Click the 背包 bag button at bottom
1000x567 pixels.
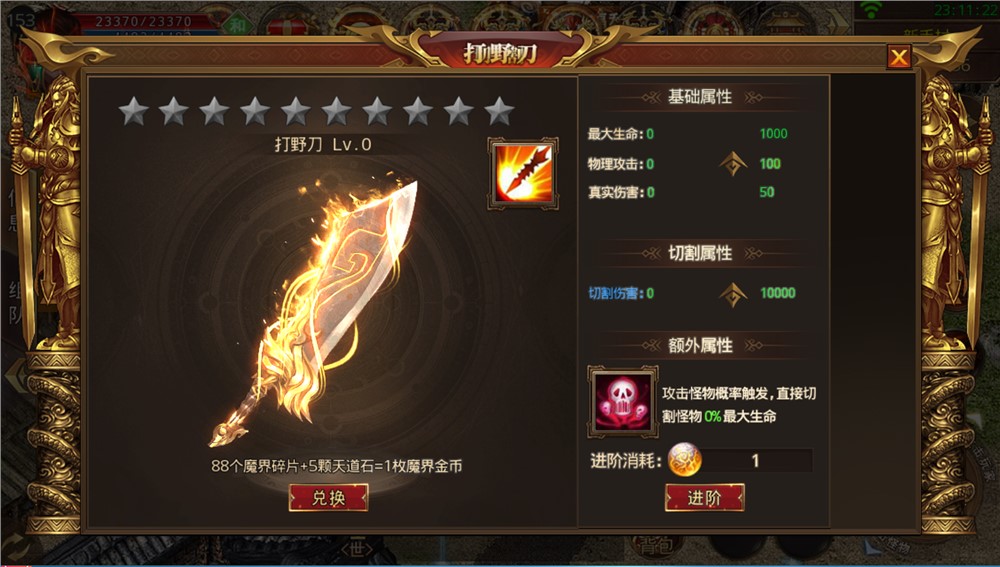(654, 547)
